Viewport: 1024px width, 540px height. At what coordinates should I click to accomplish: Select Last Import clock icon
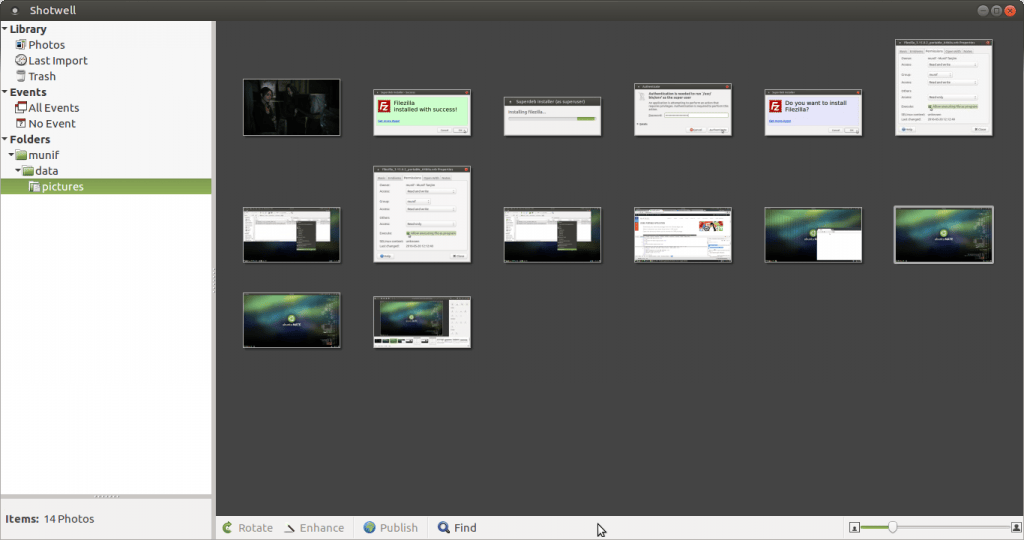click(x=21, y=61)
